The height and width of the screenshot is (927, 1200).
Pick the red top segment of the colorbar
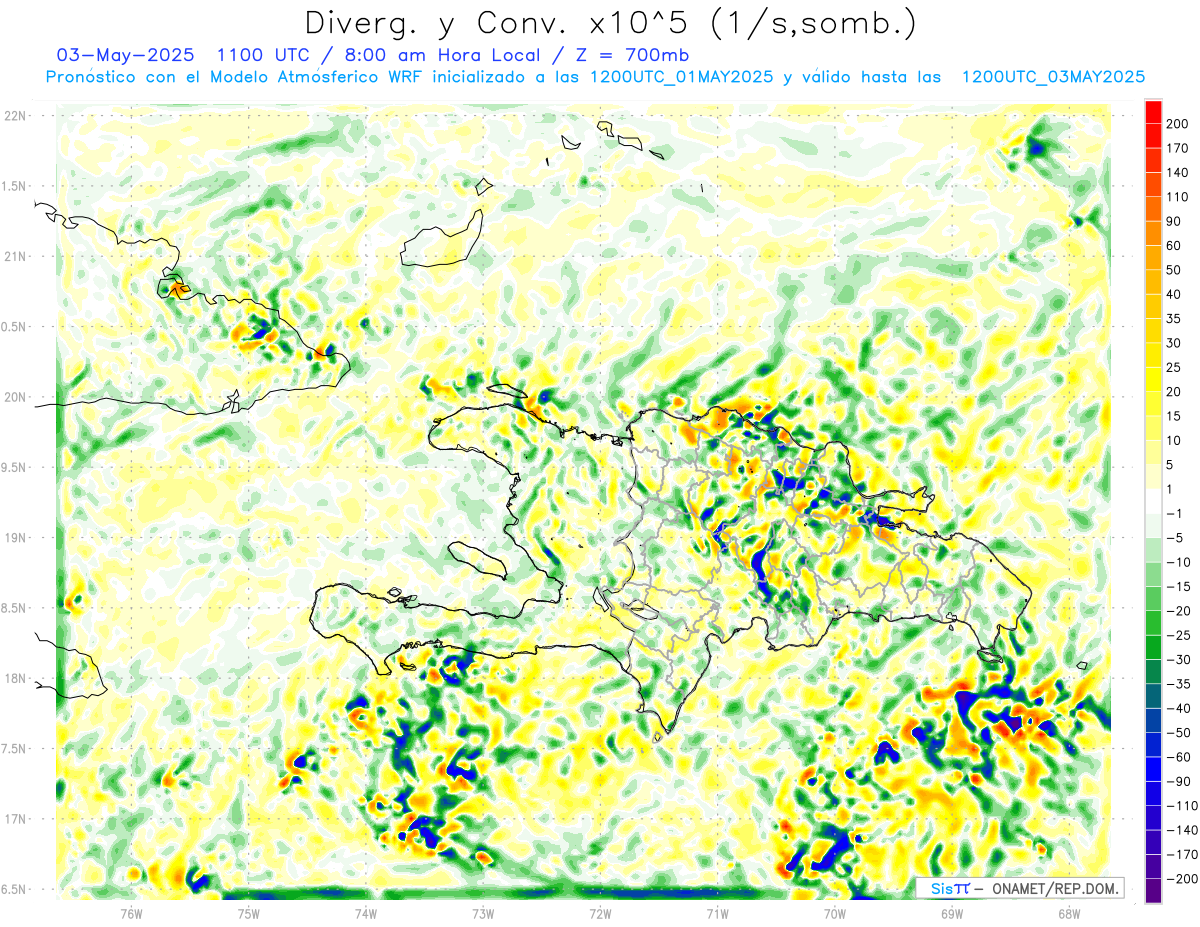tap(1154, 112)
